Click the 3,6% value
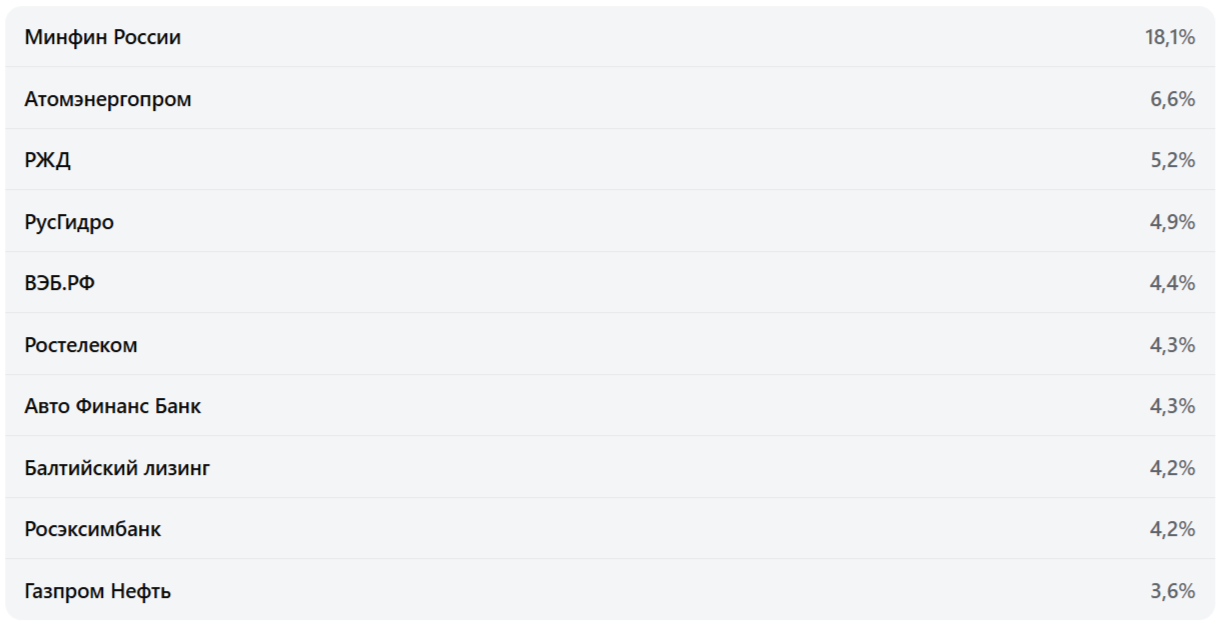 tap(1173, 591)
